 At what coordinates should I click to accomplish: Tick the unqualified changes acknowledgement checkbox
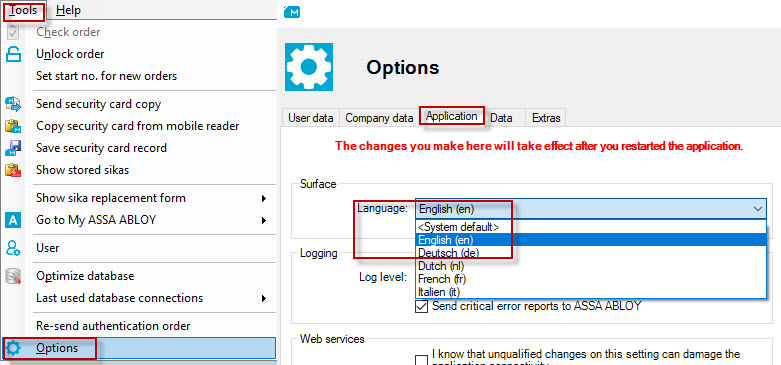421,360
